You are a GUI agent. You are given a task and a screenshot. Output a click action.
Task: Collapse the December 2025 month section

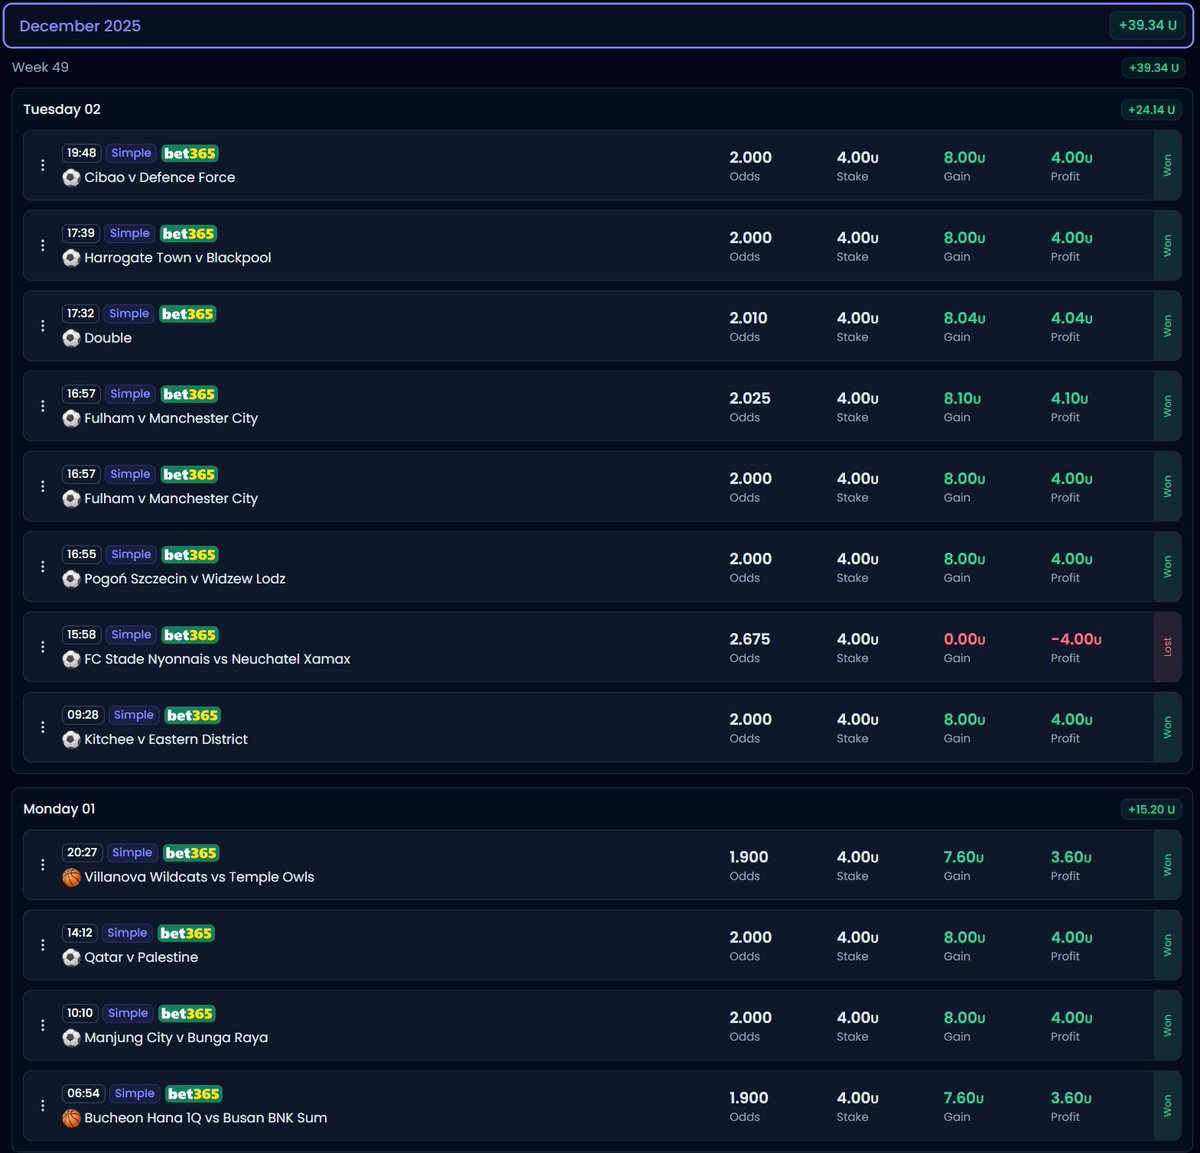click(80, 26)
